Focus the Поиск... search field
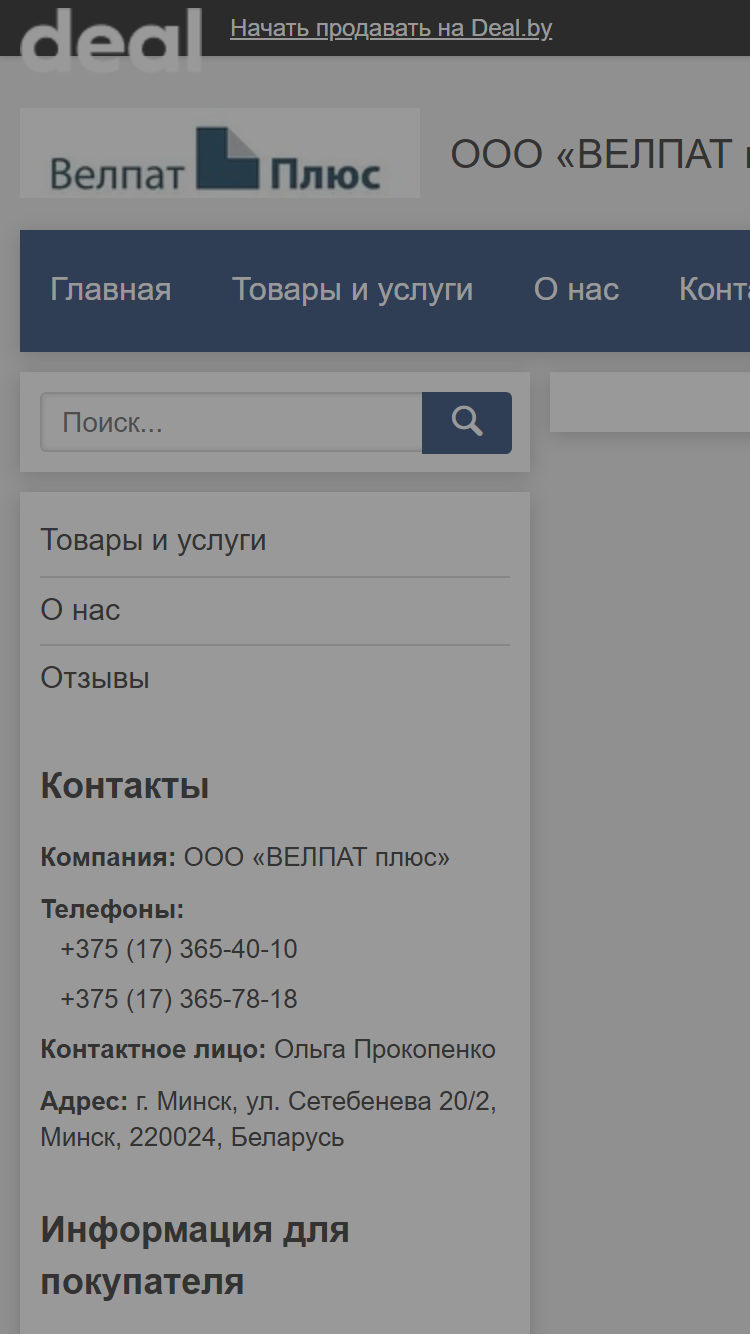The image size is (750, 1334). [231, 422]
